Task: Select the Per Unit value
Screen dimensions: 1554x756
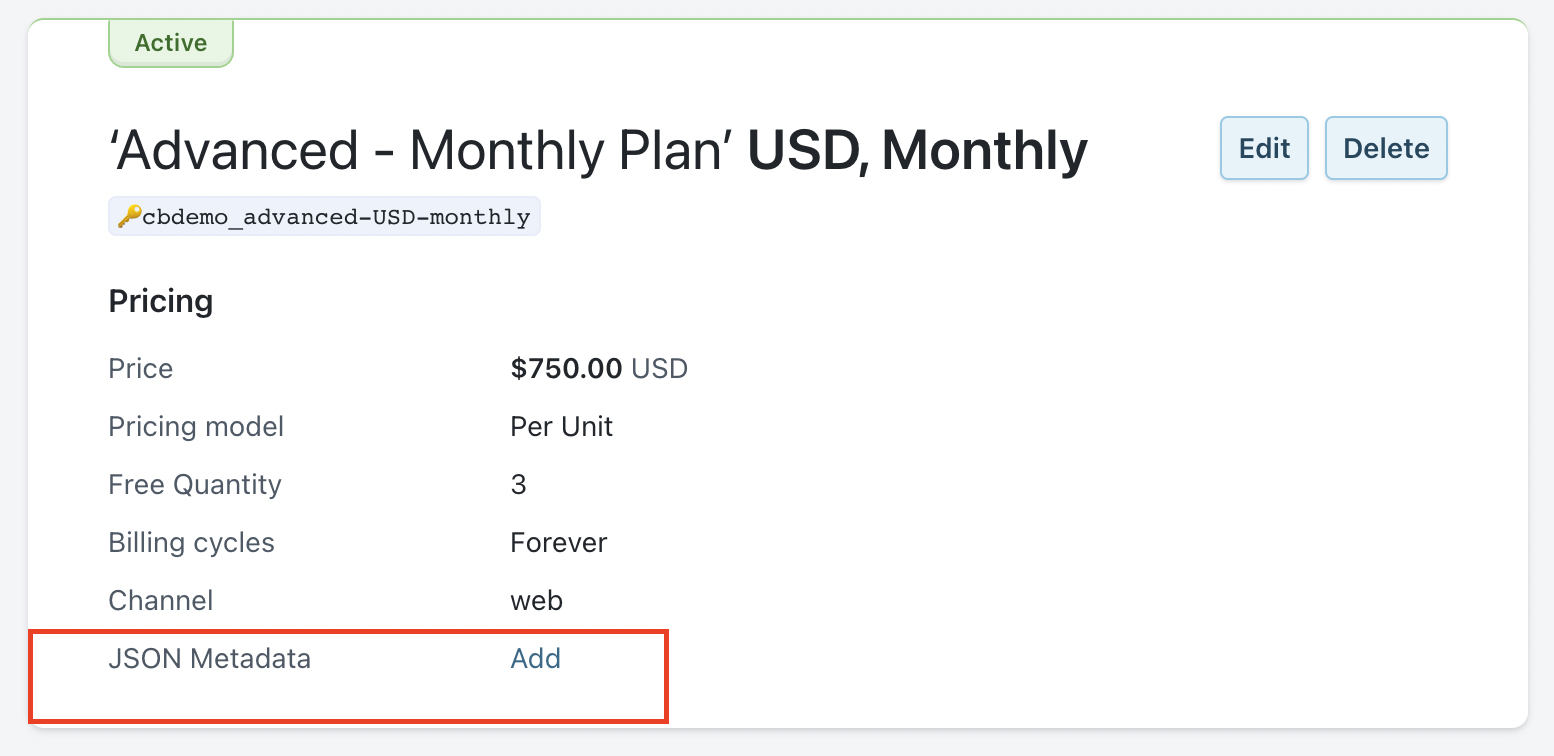Action: 561,427
